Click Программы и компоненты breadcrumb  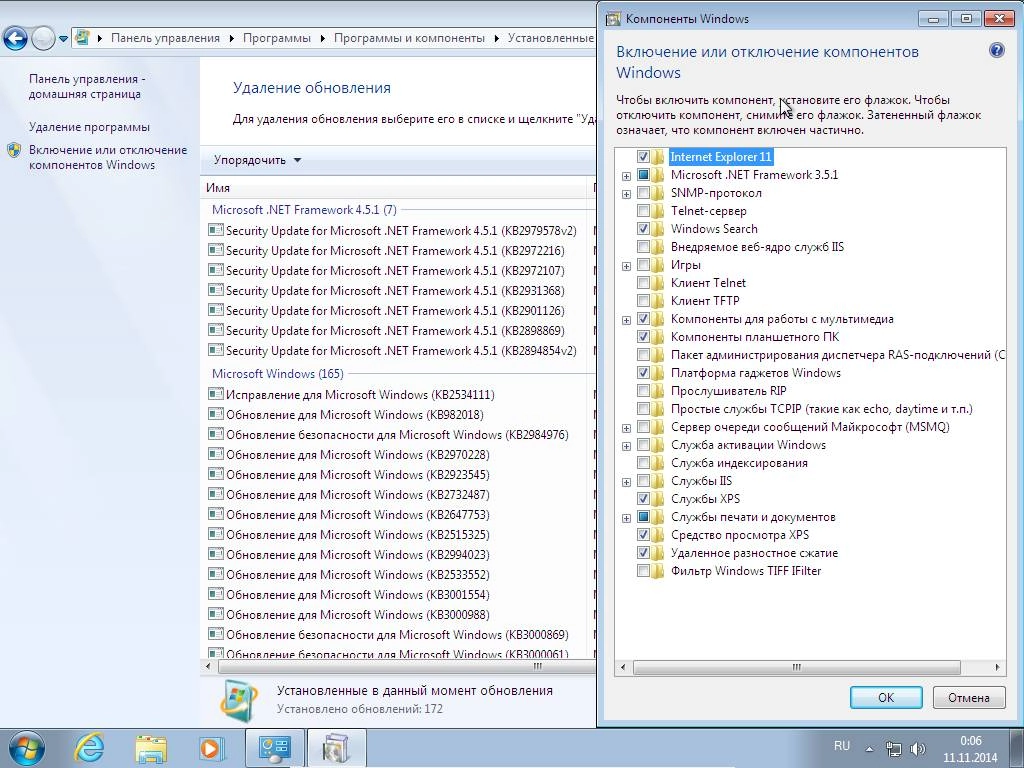[409, 38]
